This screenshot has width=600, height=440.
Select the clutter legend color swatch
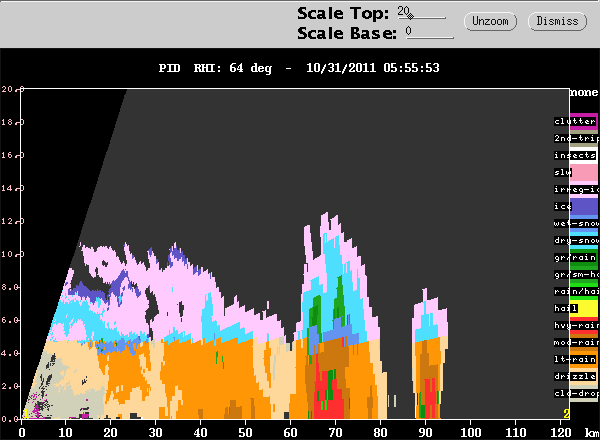coord(584,121)
